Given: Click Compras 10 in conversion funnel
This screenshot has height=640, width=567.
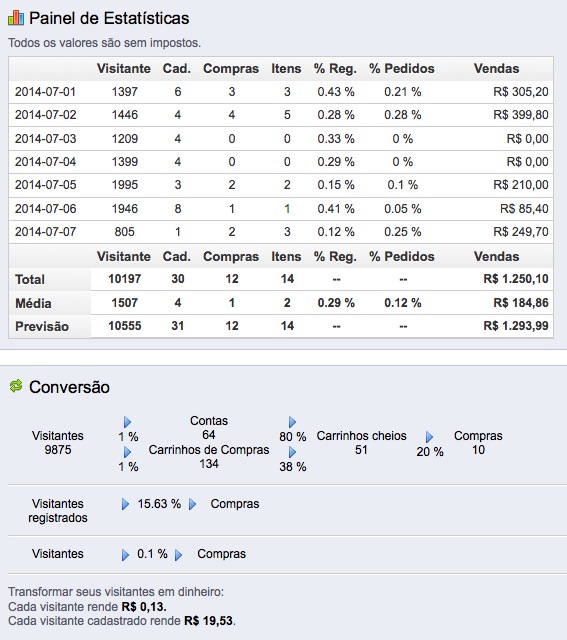Looking at the screenshot, I should 478,443.
